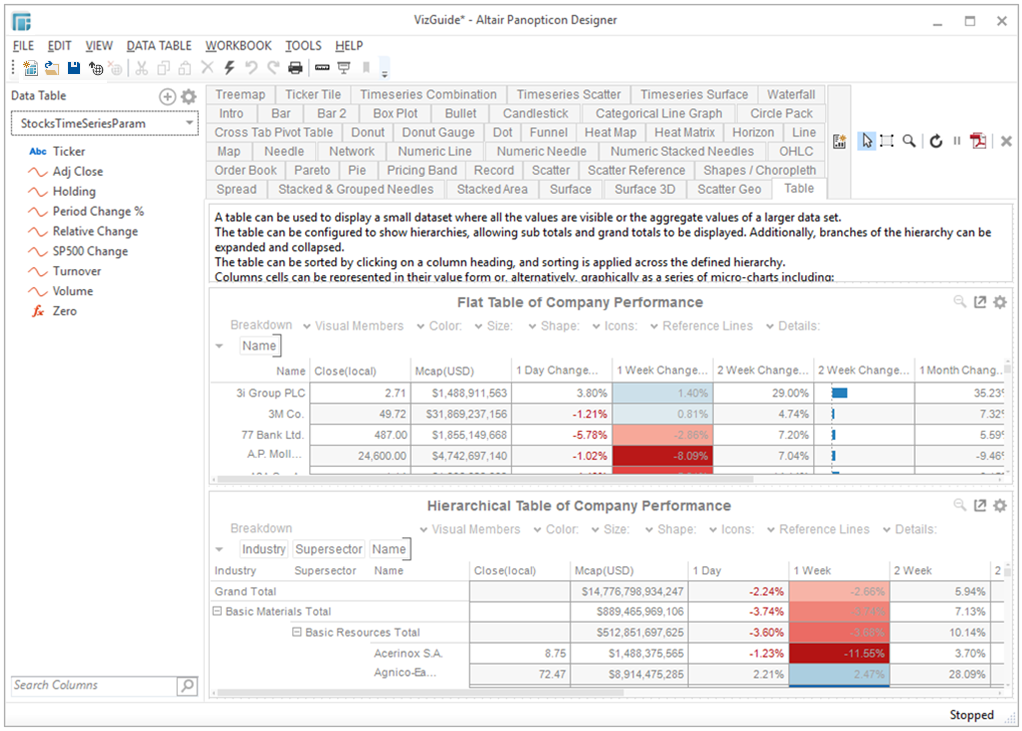The image size is (1022, 731).
Task: Click the Print icon in toolbar
Action: (295, 68)
